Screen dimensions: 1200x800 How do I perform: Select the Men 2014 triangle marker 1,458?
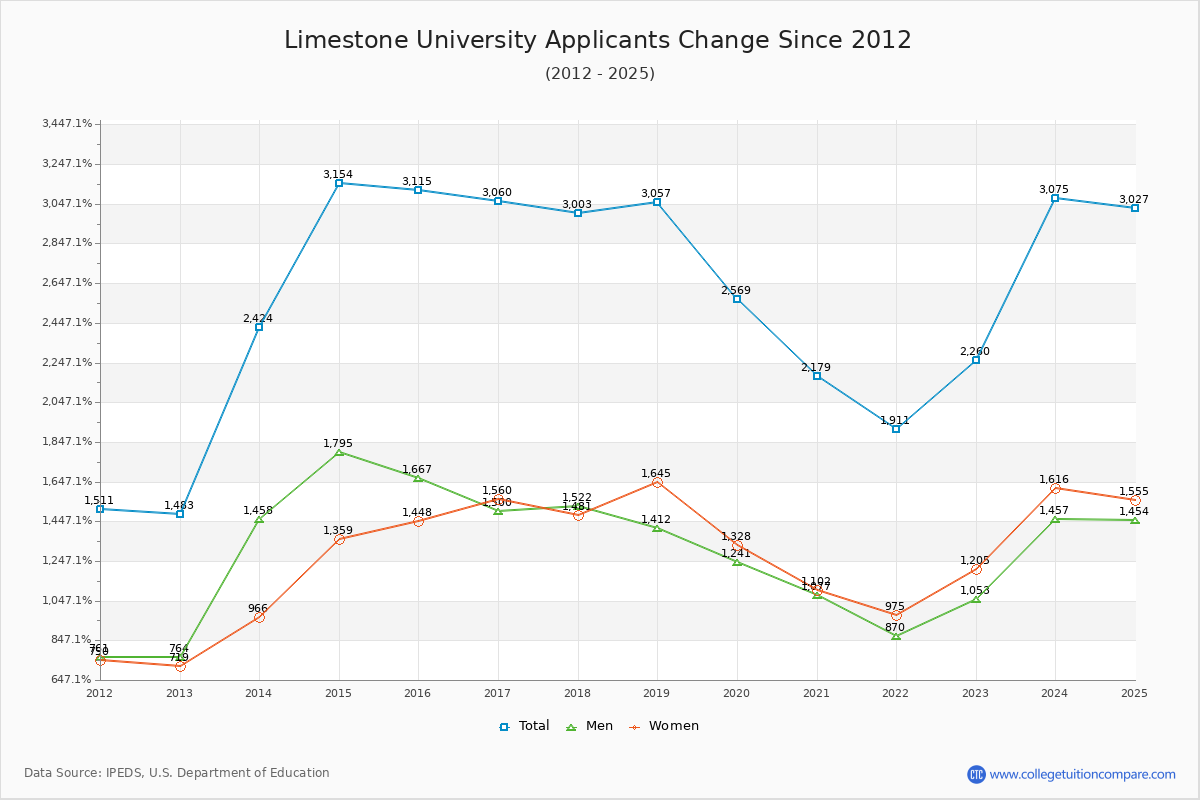(x=259, y=519)
